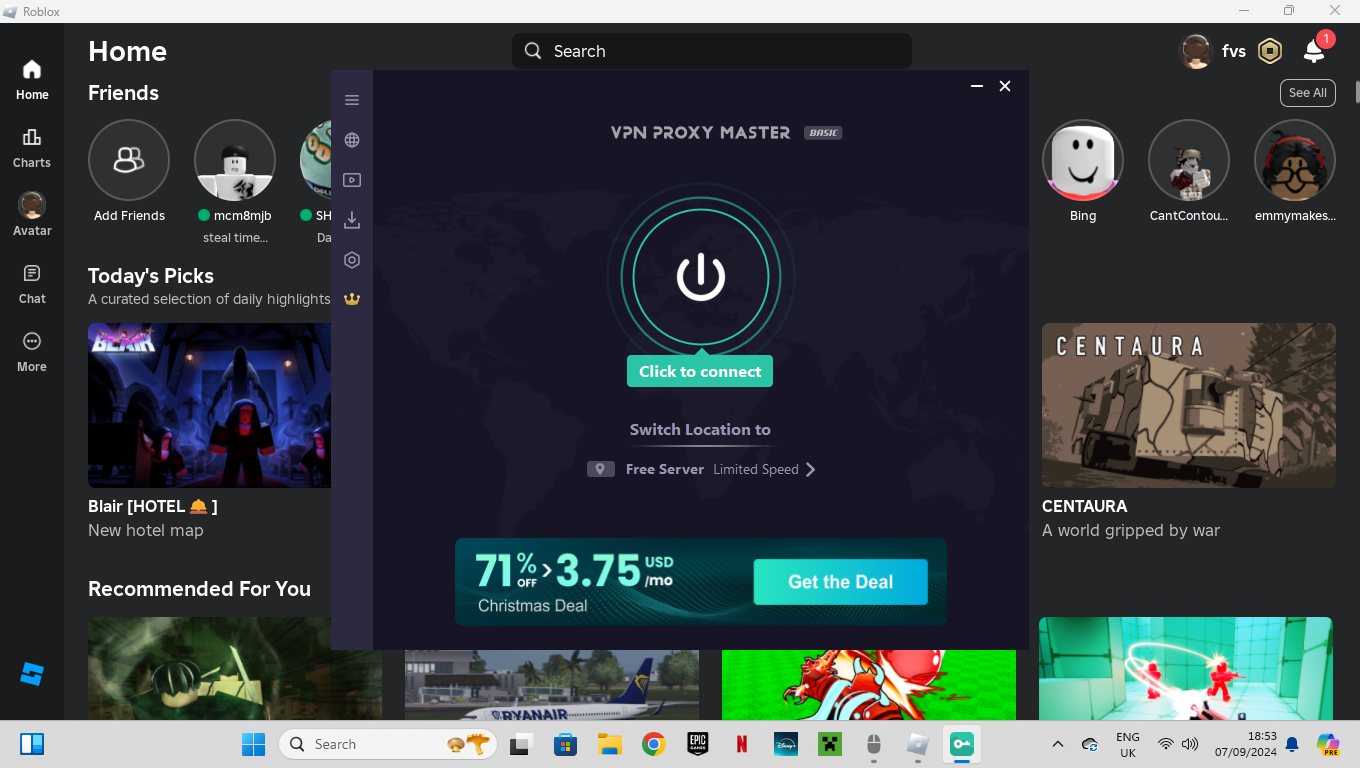
Task: Open Epic Games launcher from taskbar
Action: pyautogui.click(x=697, y=744)
